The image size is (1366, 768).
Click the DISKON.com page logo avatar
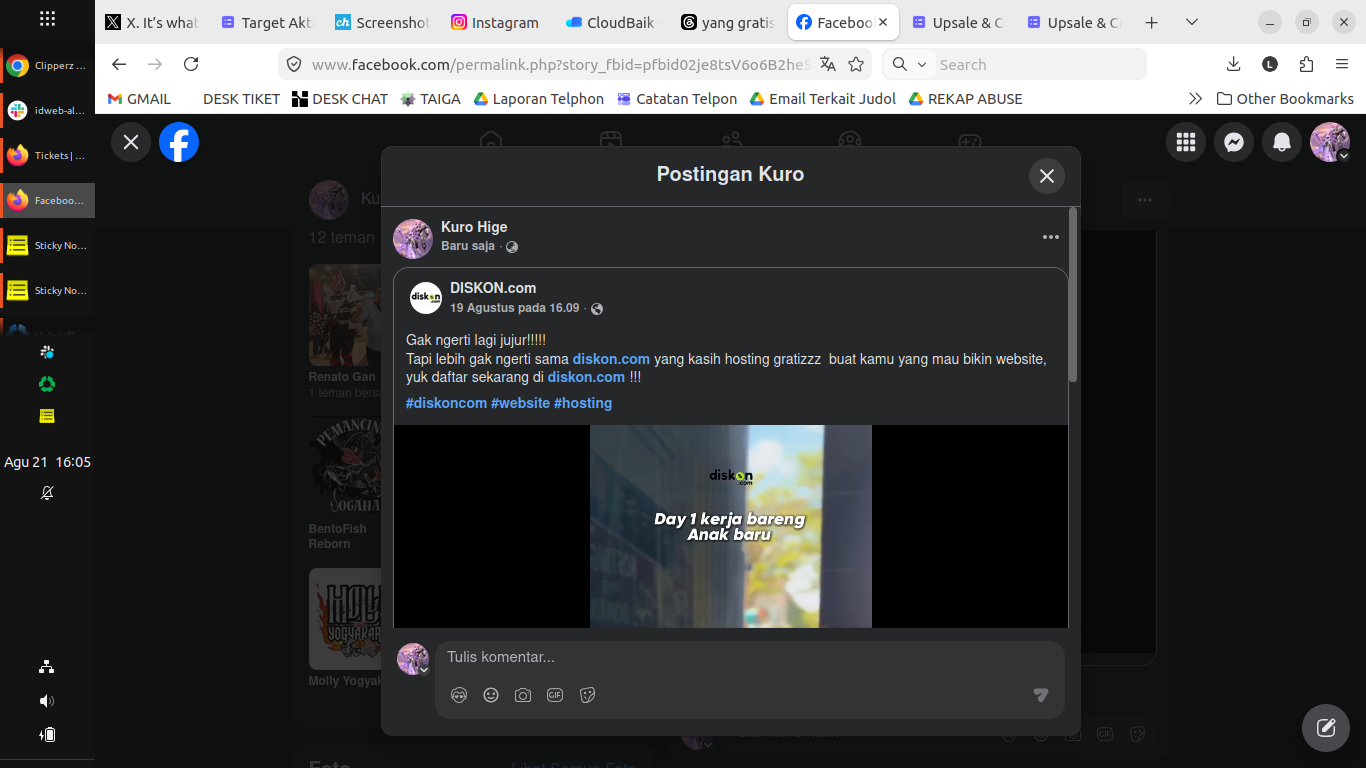click(426, 298)
